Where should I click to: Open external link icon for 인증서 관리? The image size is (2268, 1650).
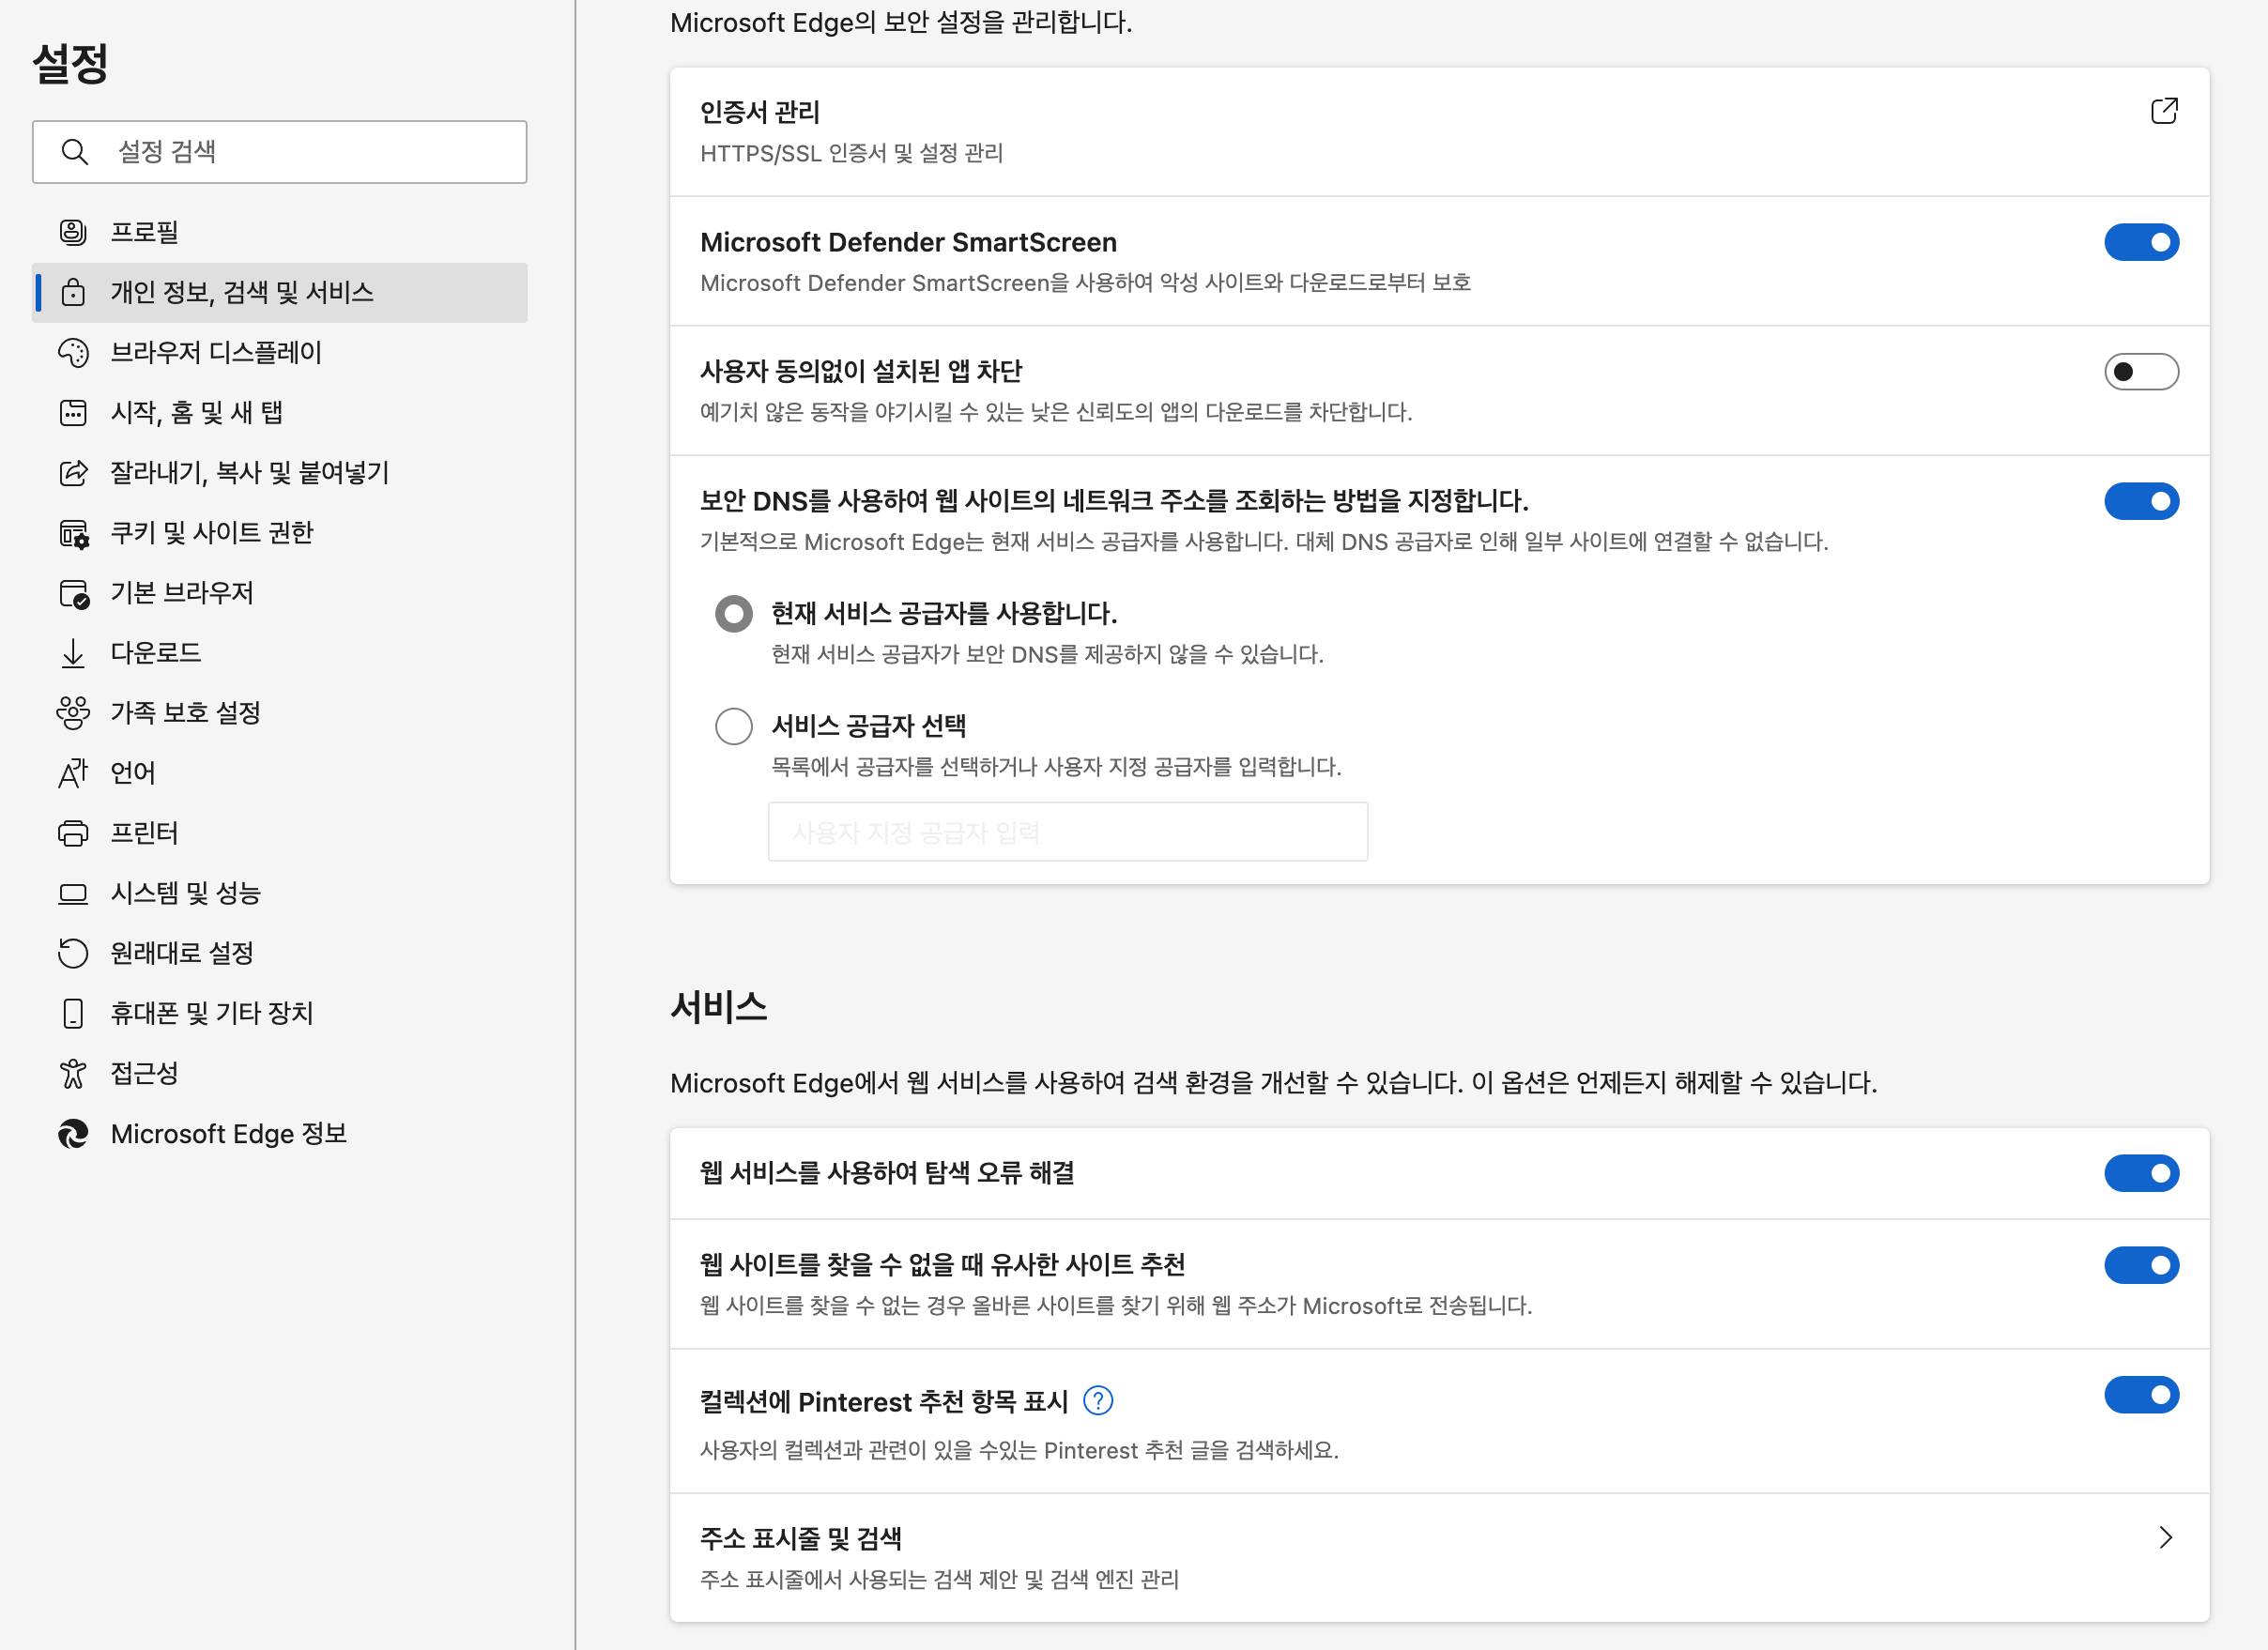2163,111
